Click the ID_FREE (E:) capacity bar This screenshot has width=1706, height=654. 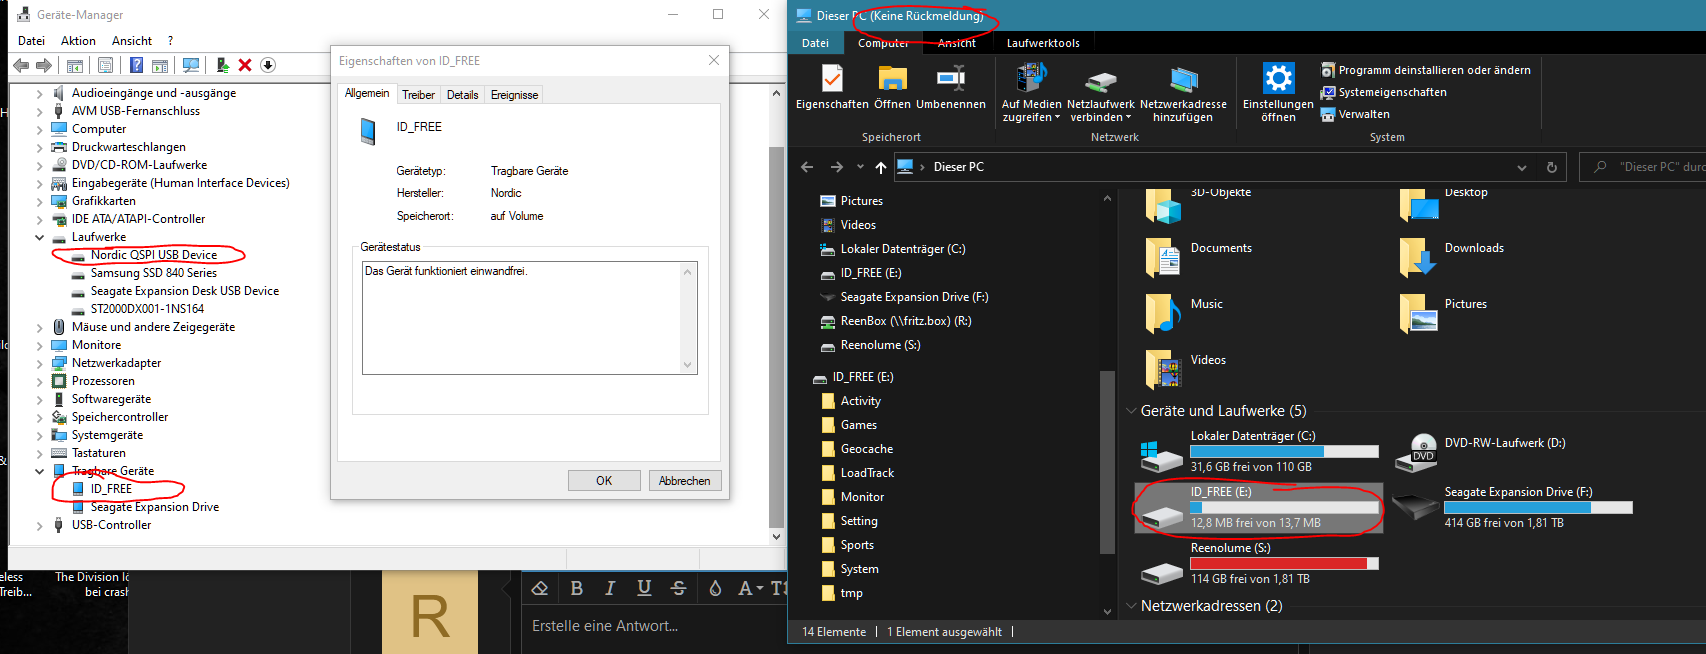pyautogui.click(x=1284, y=507)
